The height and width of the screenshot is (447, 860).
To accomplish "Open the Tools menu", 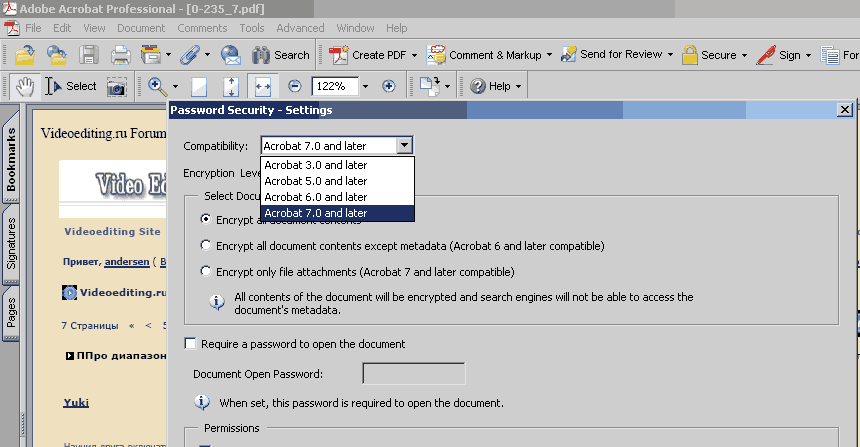I will (252, 28).
